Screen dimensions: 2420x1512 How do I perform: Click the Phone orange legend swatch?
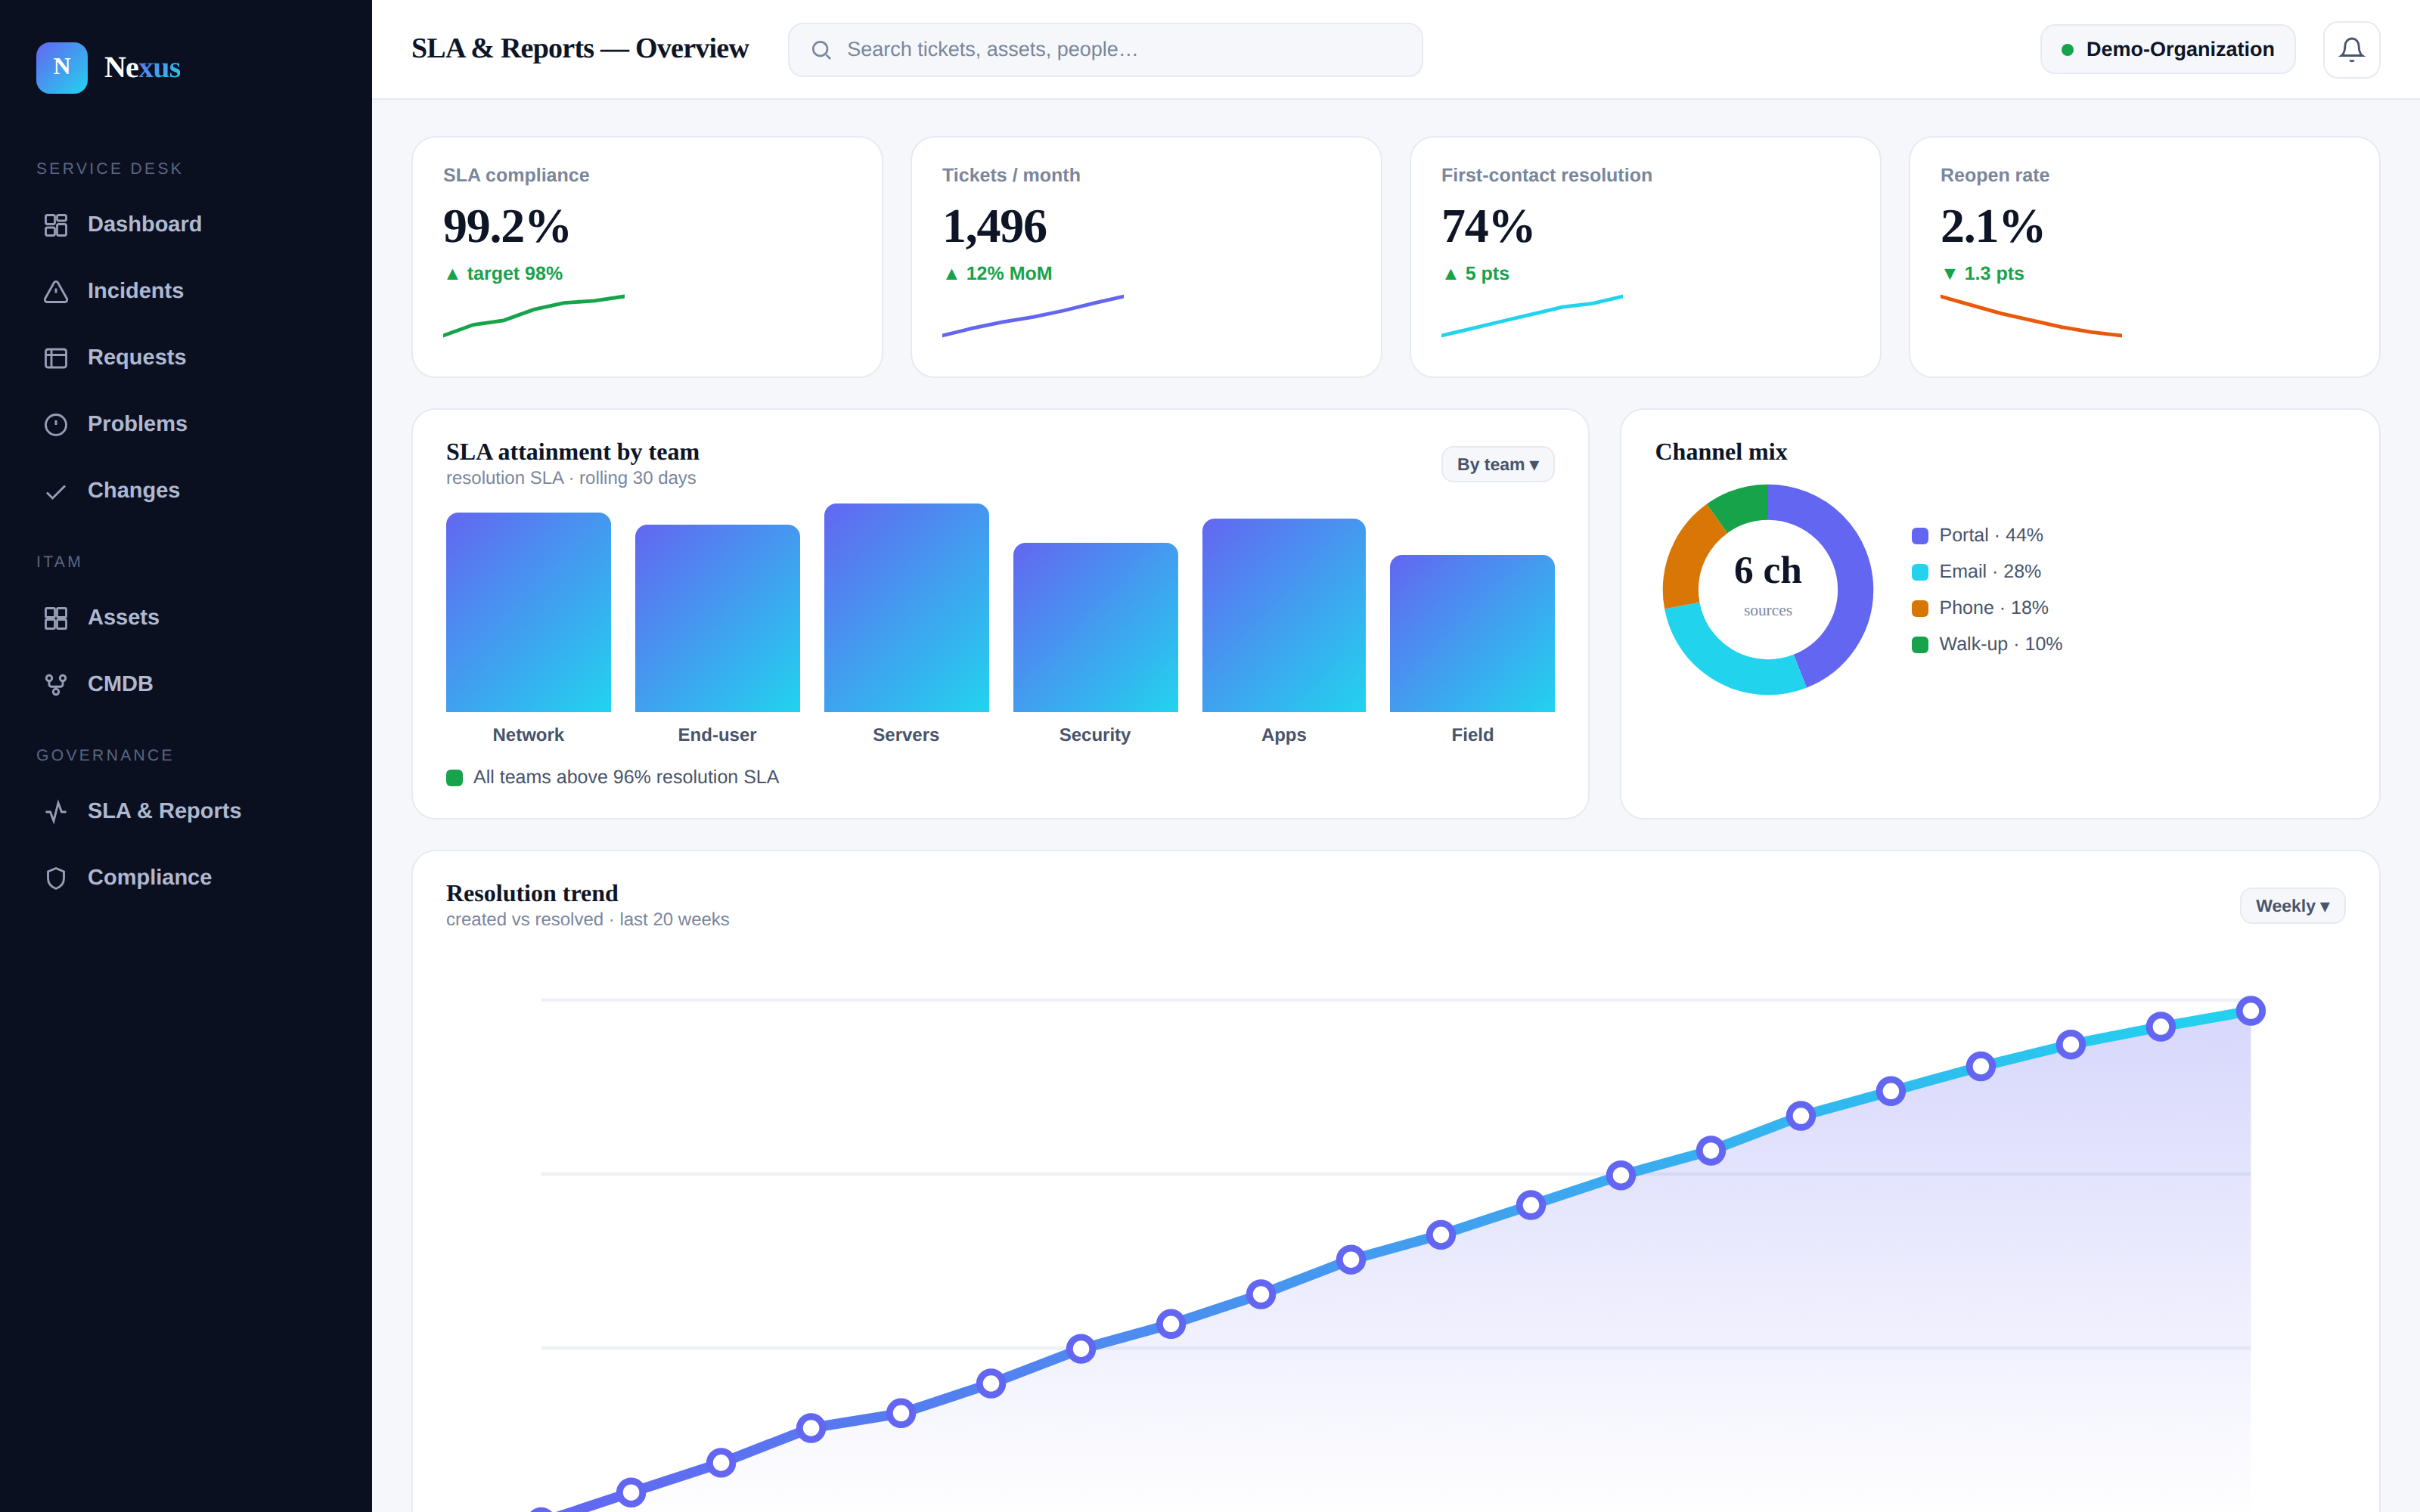[1920, 608]
